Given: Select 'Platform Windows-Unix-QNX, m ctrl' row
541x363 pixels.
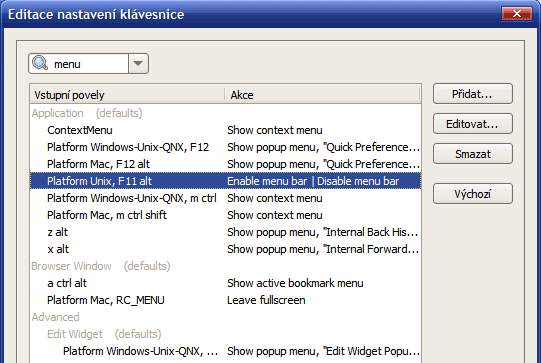Looking at the screenshot, I should pos(225,198).
